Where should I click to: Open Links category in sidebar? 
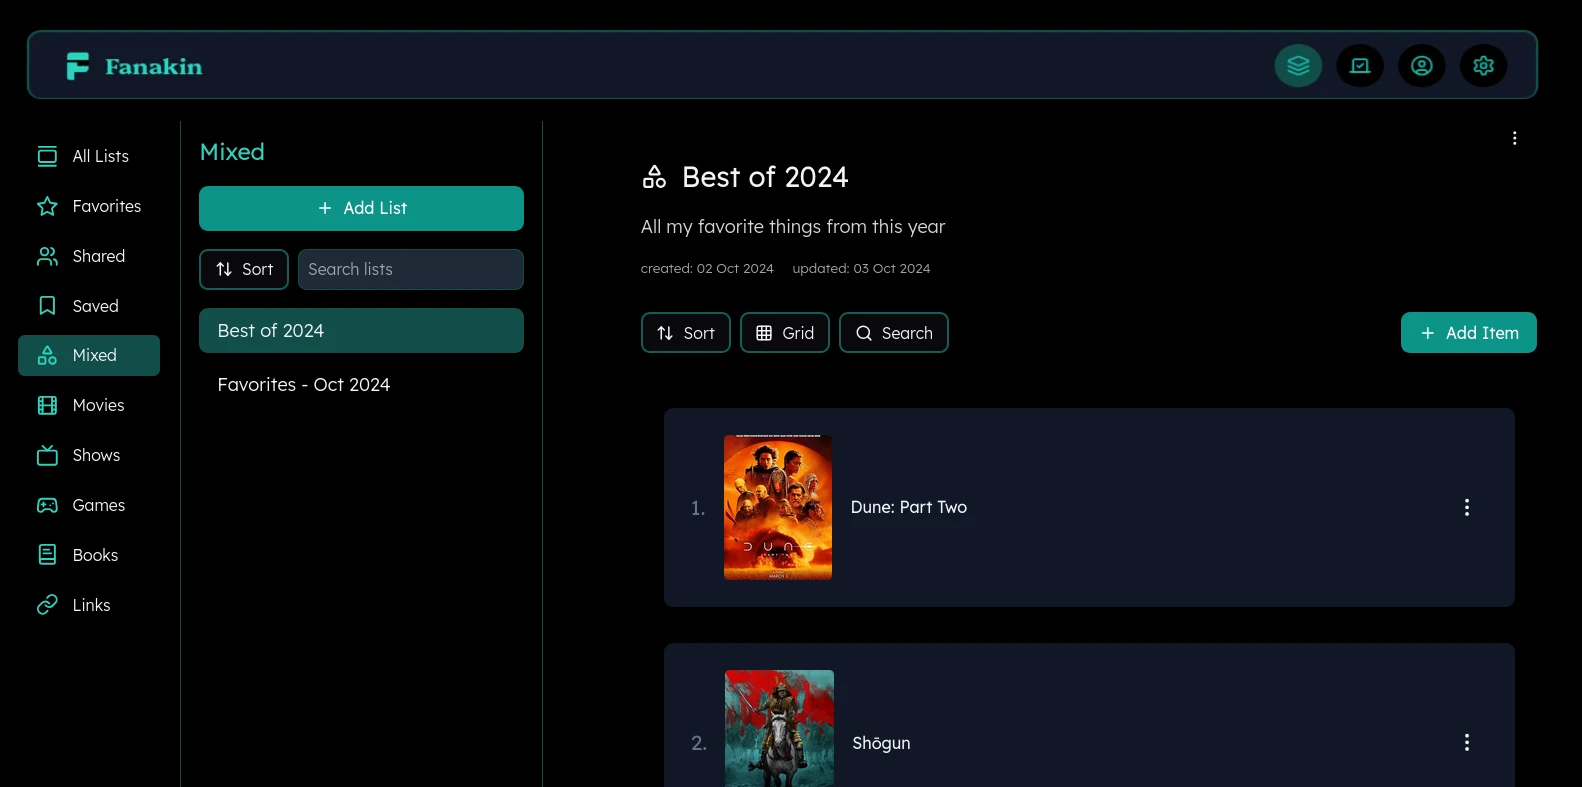(89, 605)
